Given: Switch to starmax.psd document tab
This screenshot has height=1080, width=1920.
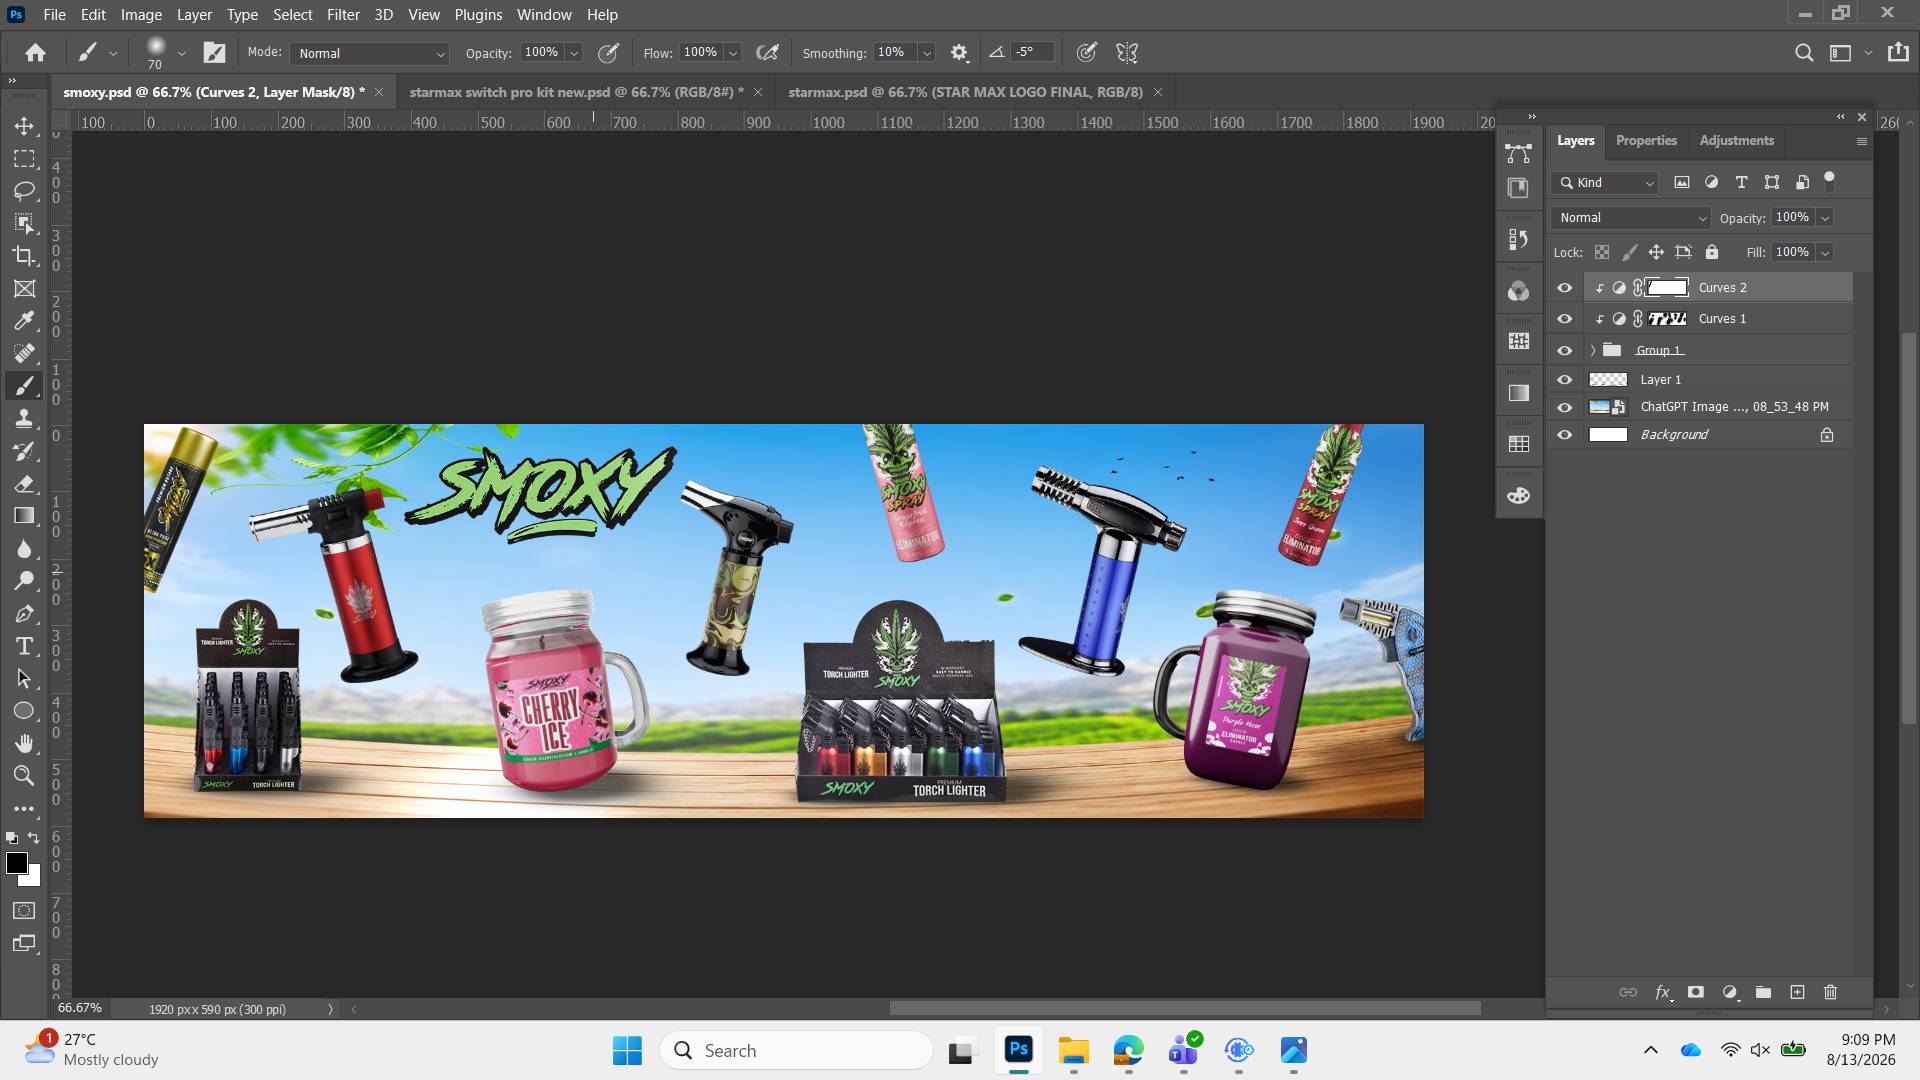Looking at the screenshot, I should [x=965, y=92].
